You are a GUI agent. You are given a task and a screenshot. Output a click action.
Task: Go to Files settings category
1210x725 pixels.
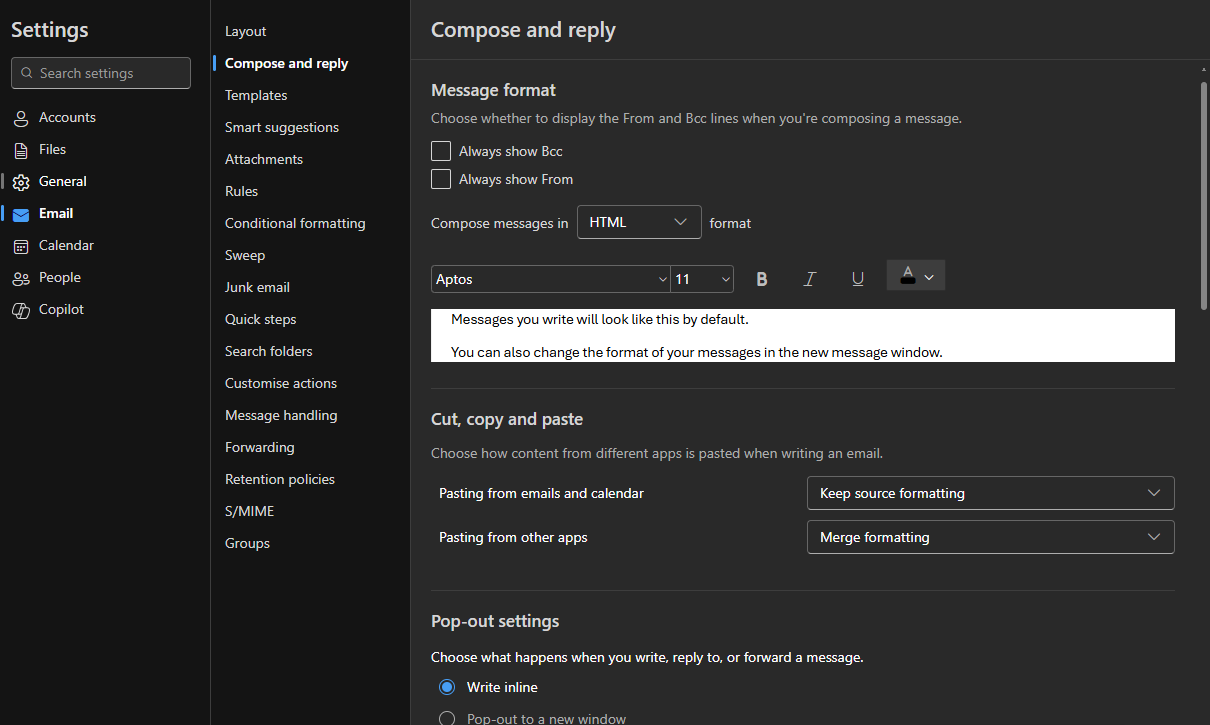[52, 149]
